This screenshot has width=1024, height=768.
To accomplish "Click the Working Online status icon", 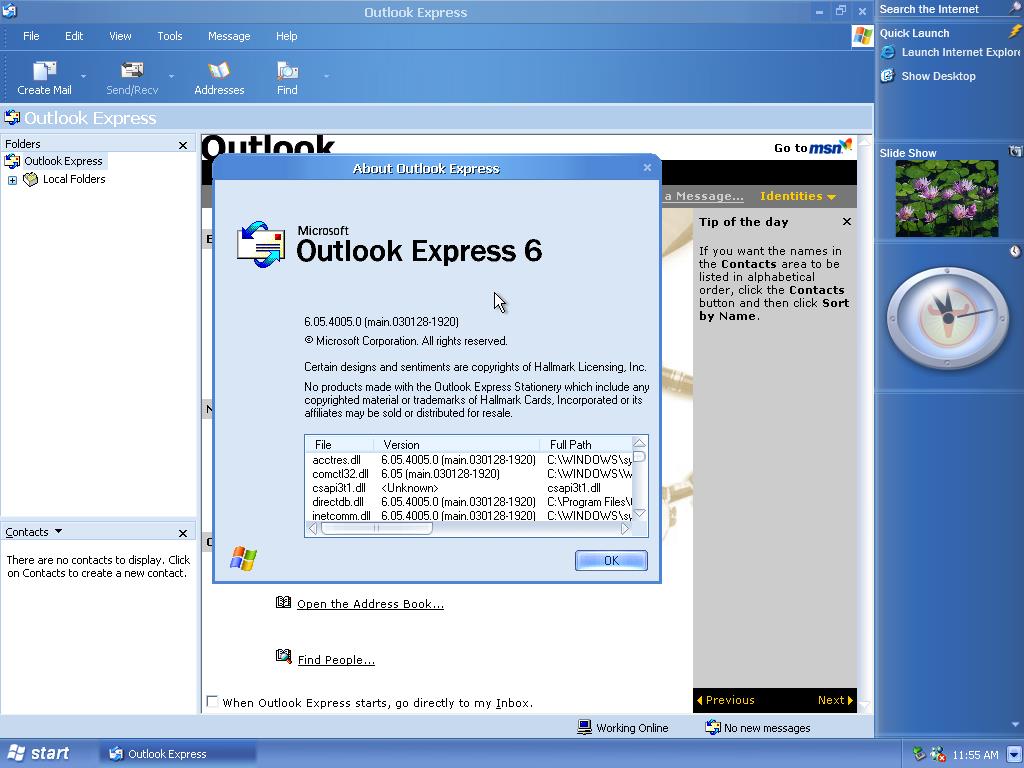I will [584, 727].
